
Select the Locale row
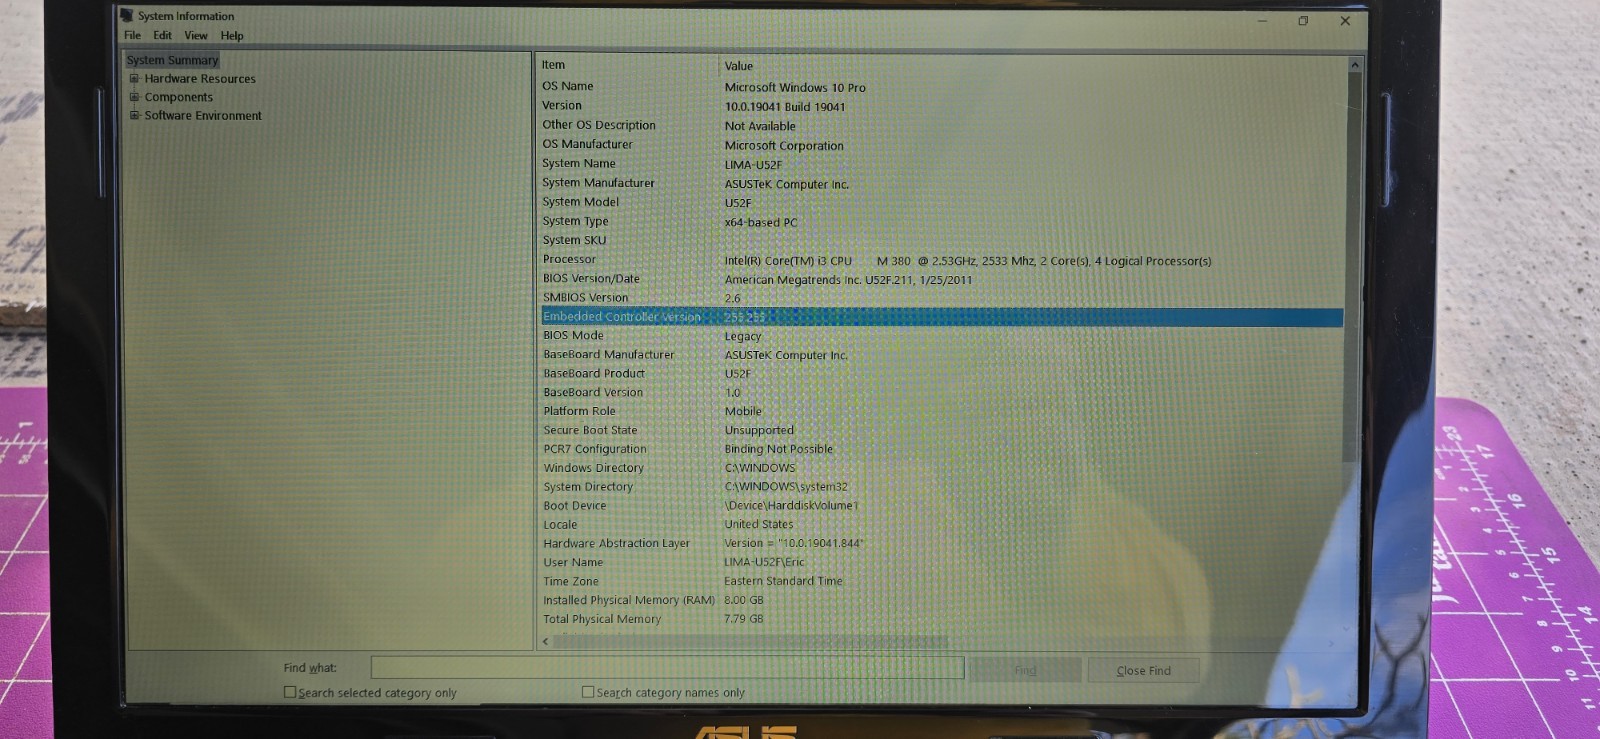point(940,525)
